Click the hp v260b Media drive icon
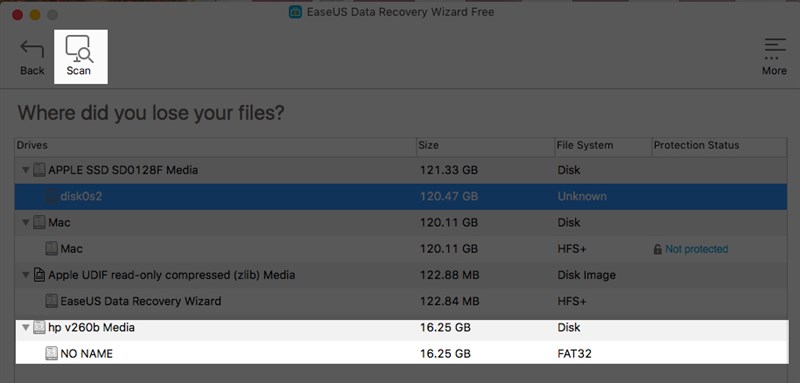The width and height of the screenshot is (800, 383). click(39, 327)
